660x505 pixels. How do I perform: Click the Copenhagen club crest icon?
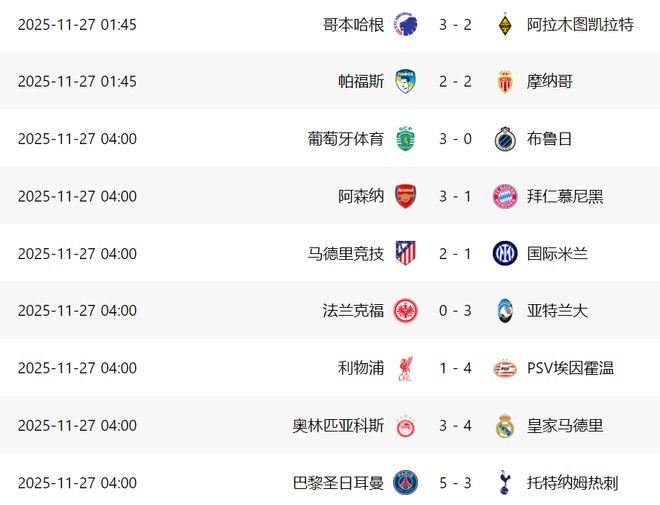pos(405,24)
